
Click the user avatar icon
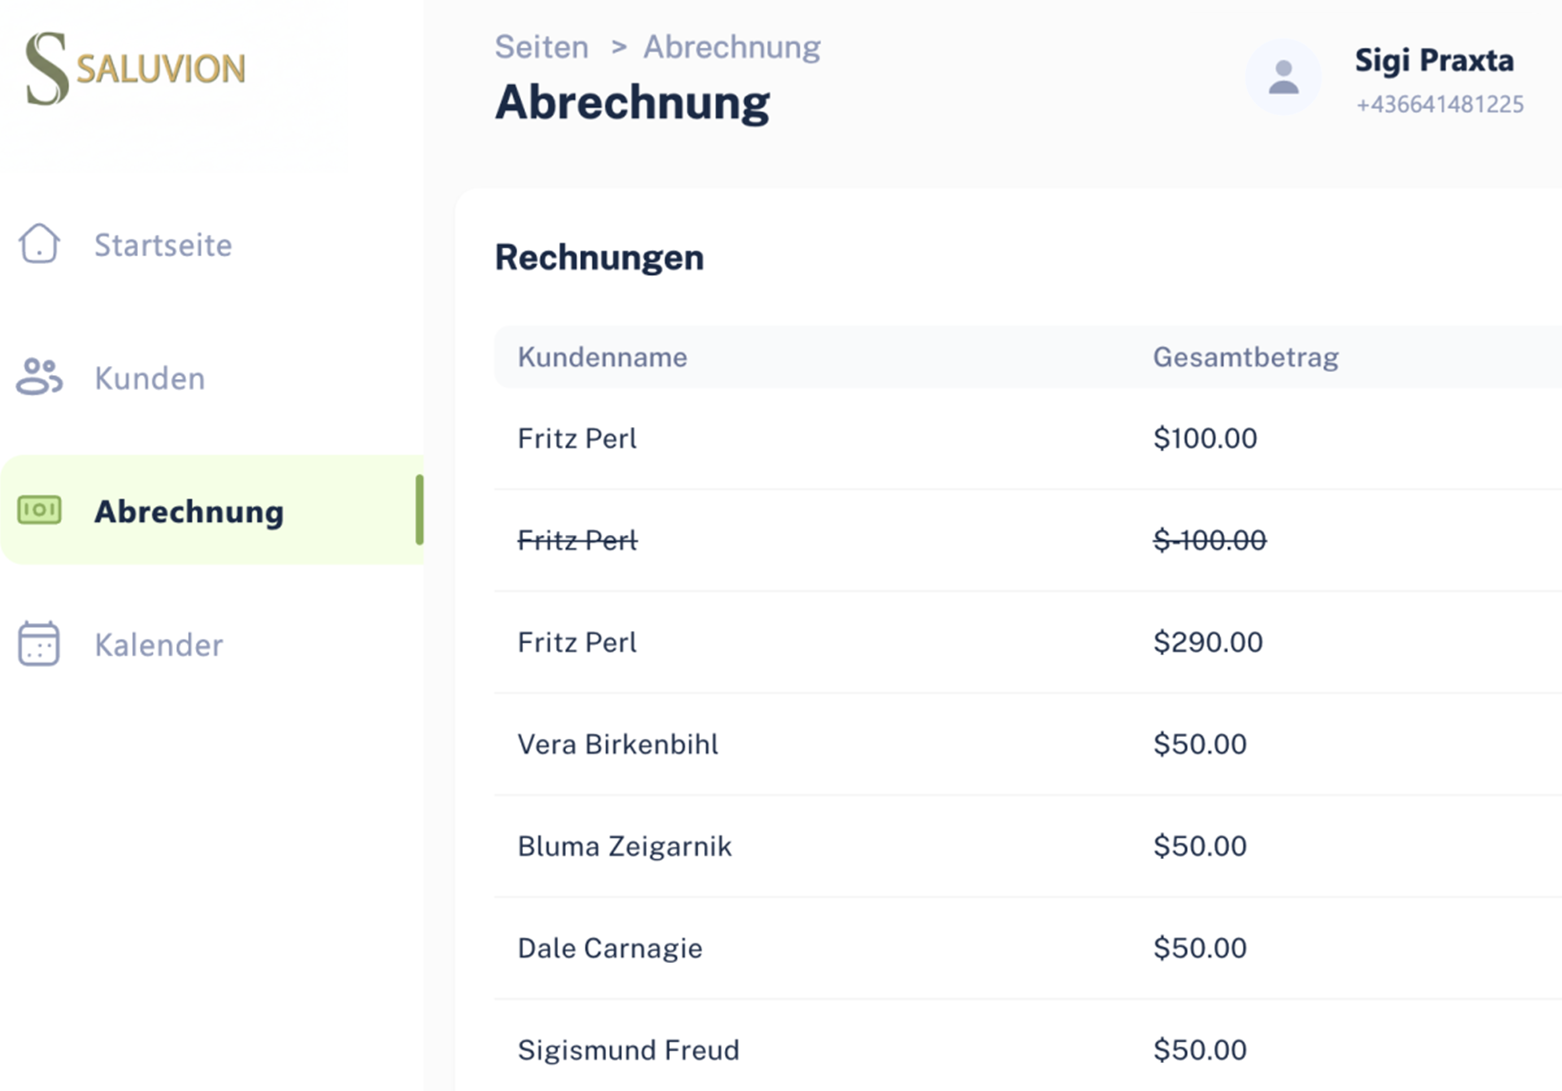click(x=1283, y=77)
